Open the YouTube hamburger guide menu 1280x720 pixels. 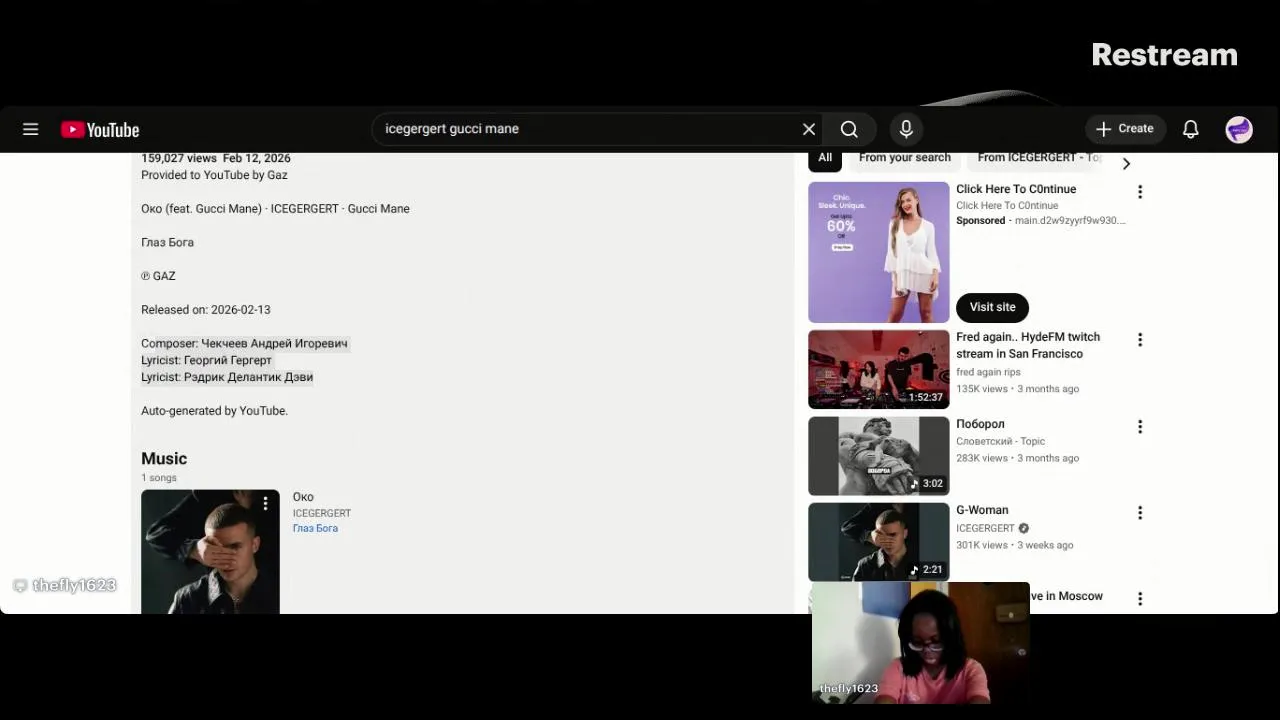tap(31, 129)
